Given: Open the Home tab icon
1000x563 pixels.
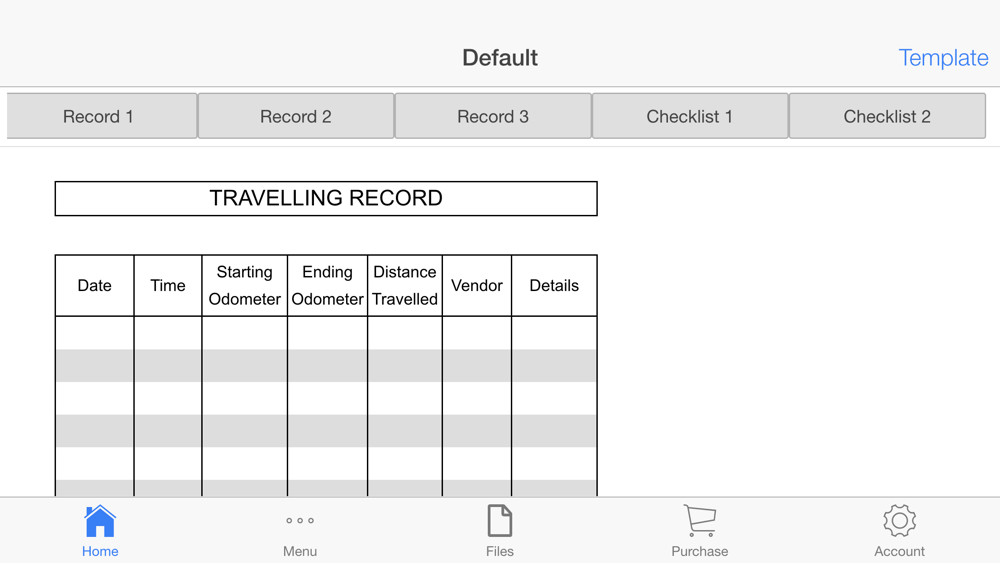Looking at the screenshot, I should coord(100,521).
